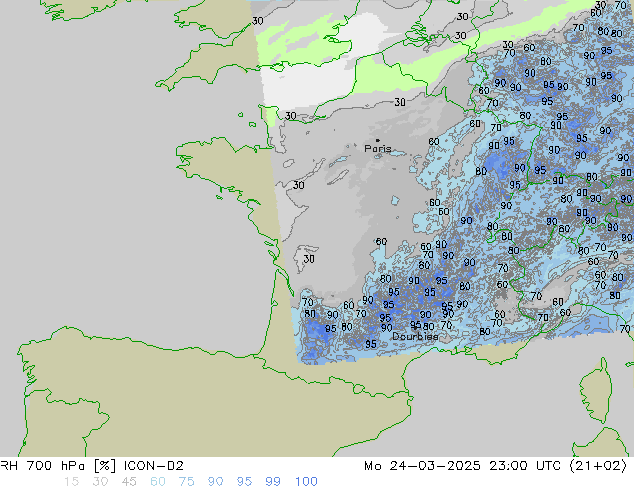Click the 95 value in the legend row
The image size is (634, 490).
coord(244,482)
